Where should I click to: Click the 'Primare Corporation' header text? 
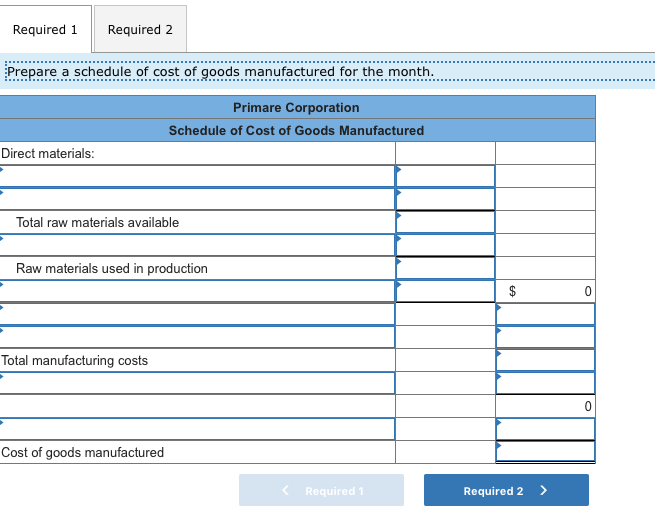coord(296,107)
